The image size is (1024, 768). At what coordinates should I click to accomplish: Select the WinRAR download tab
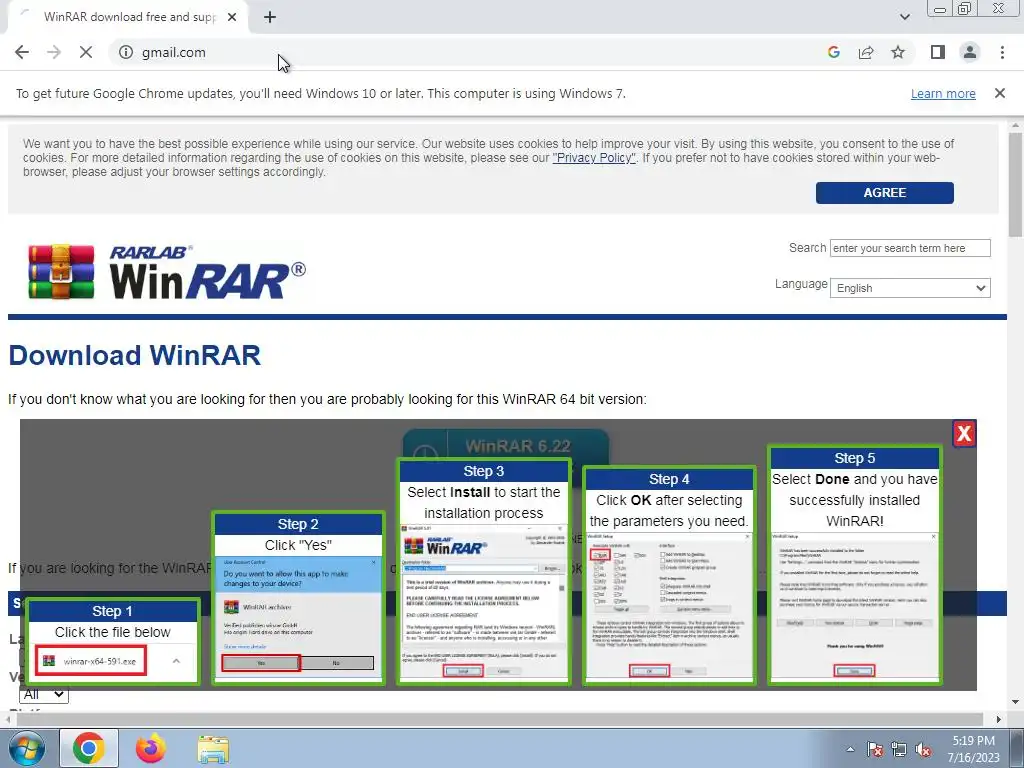click(x=127, y=18)
